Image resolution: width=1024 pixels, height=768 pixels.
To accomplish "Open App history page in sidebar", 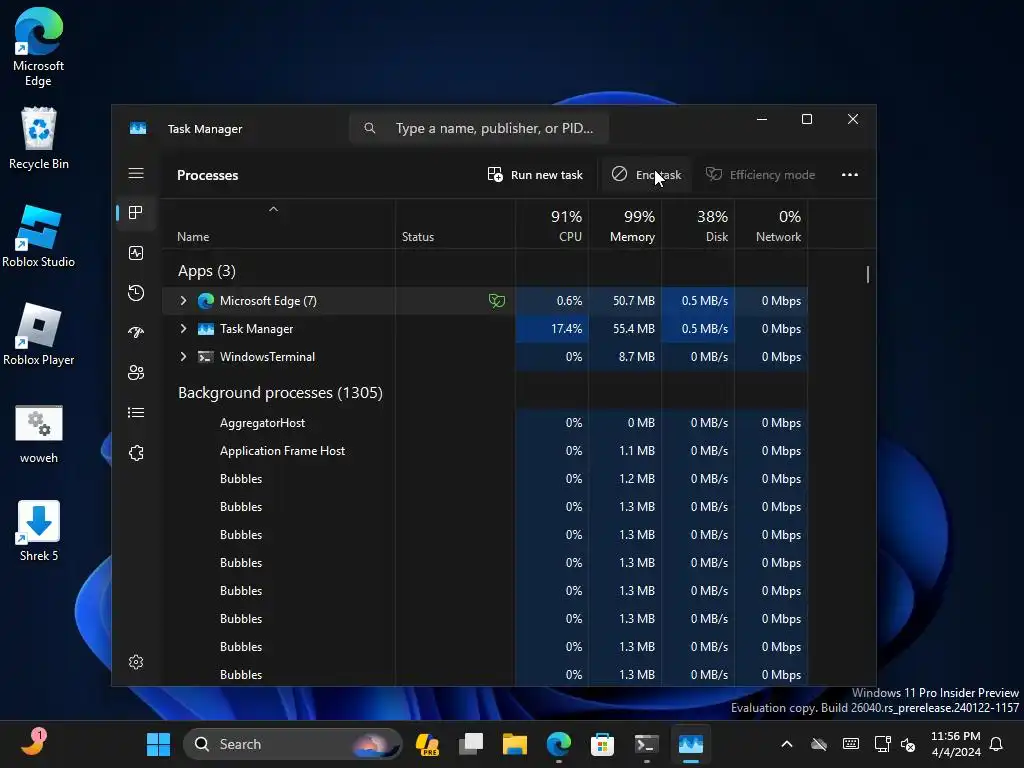I will pos(136,293).
